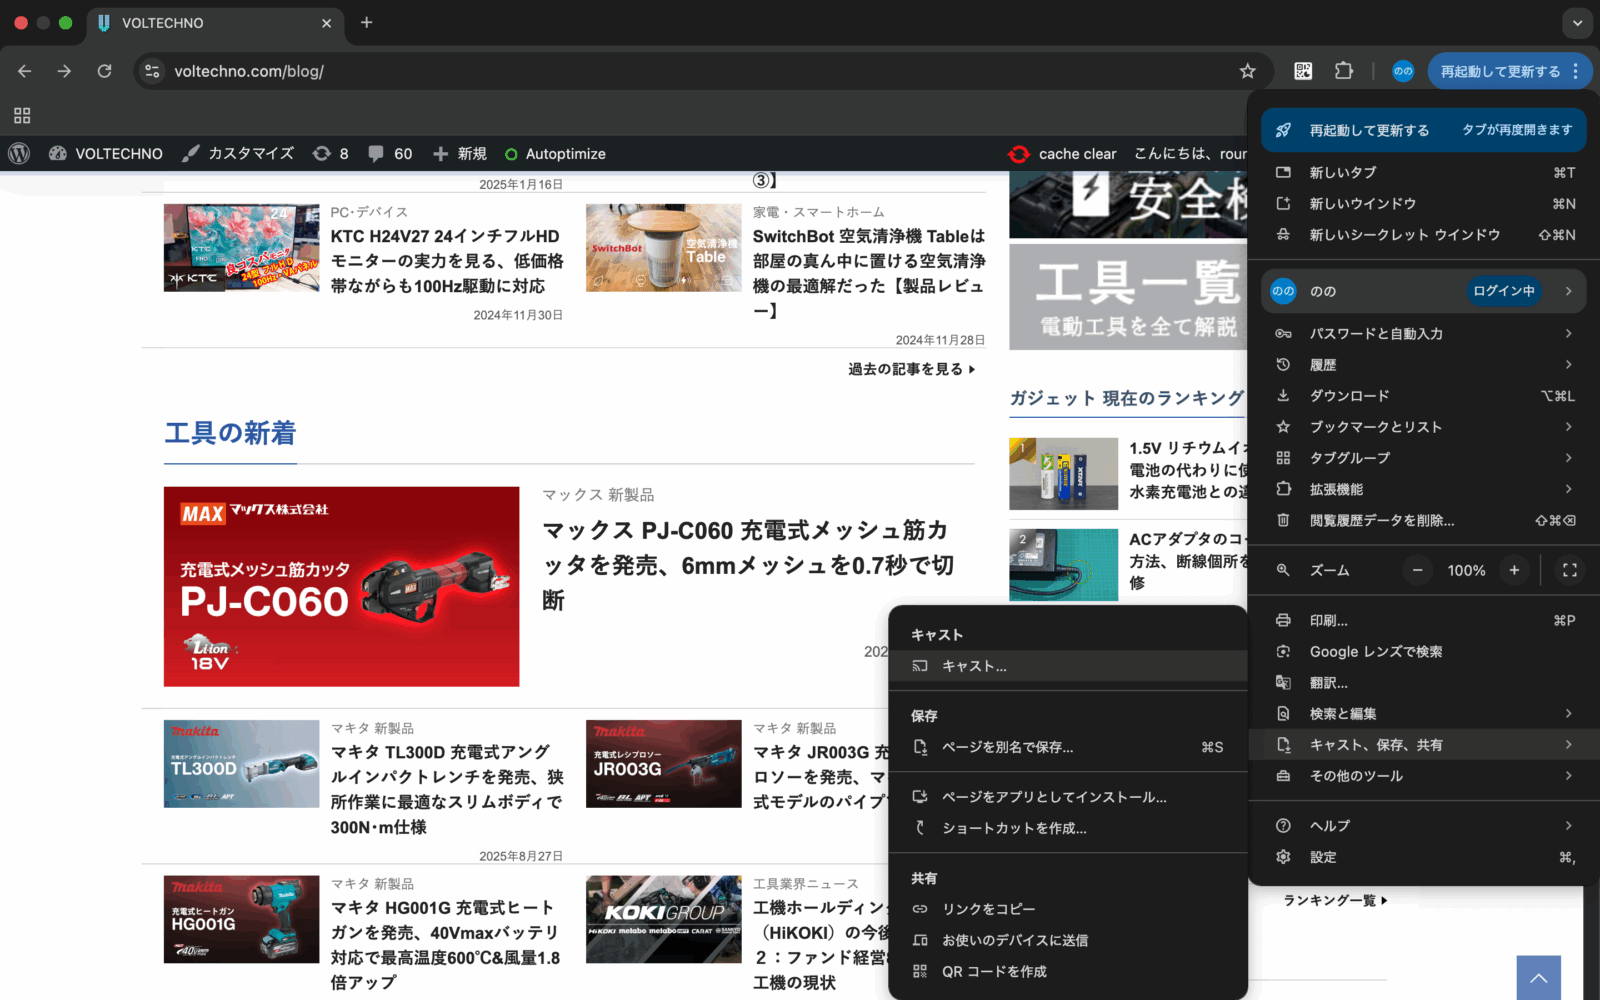Bookmark this page with the star icon
Screen dimensions: 1600x1000
coord(1247,71)
